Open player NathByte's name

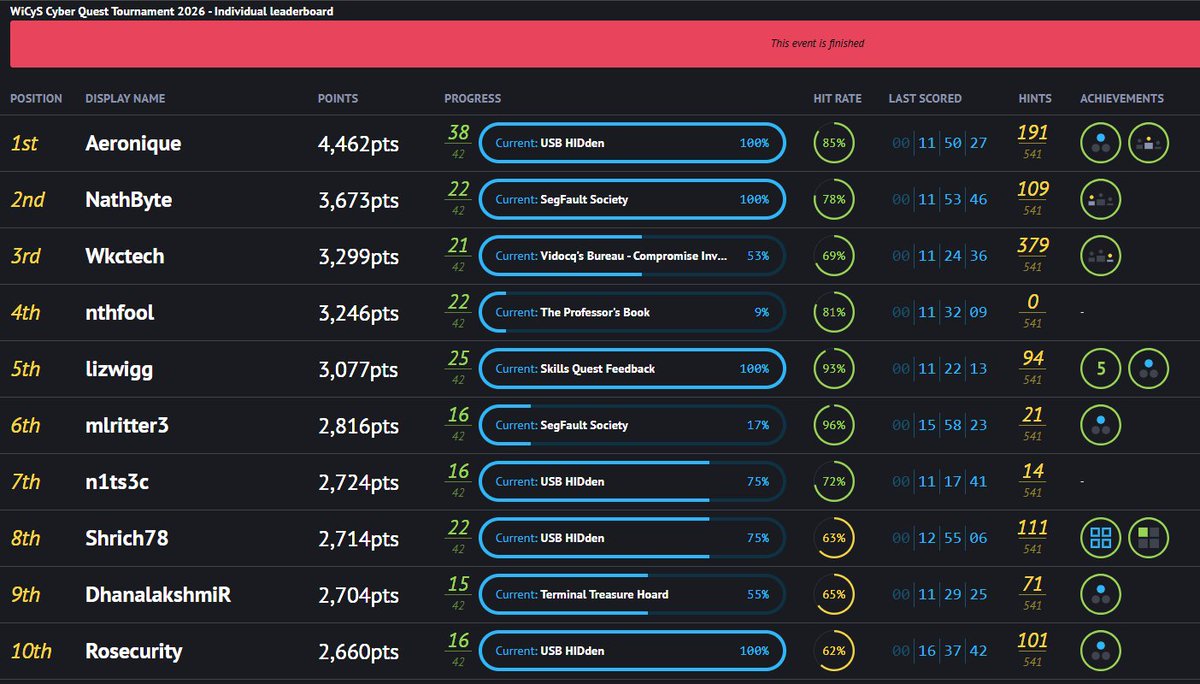(x=129, y=200)
